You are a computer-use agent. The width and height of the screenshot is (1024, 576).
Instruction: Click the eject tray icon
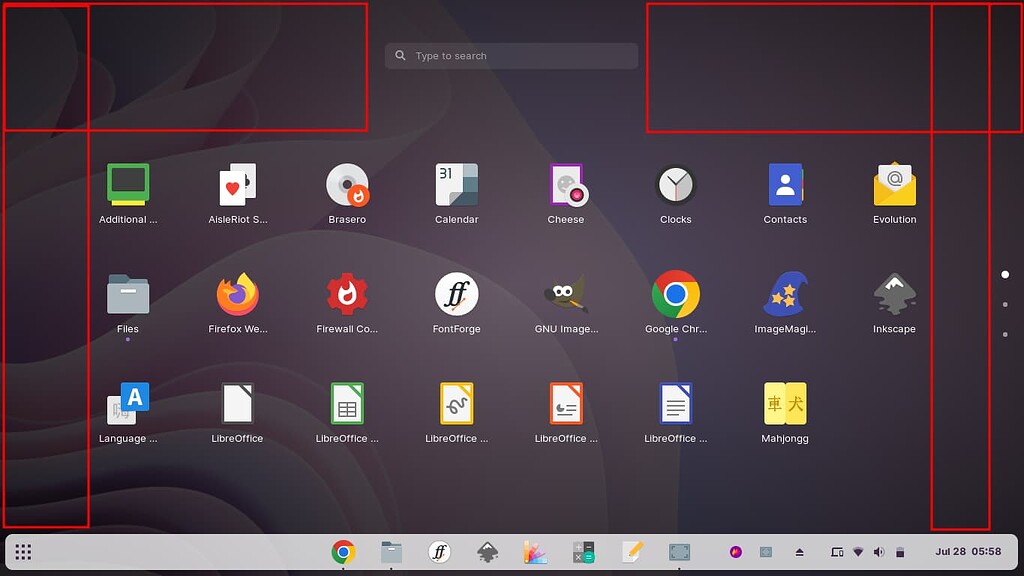[x=799, y=552]
